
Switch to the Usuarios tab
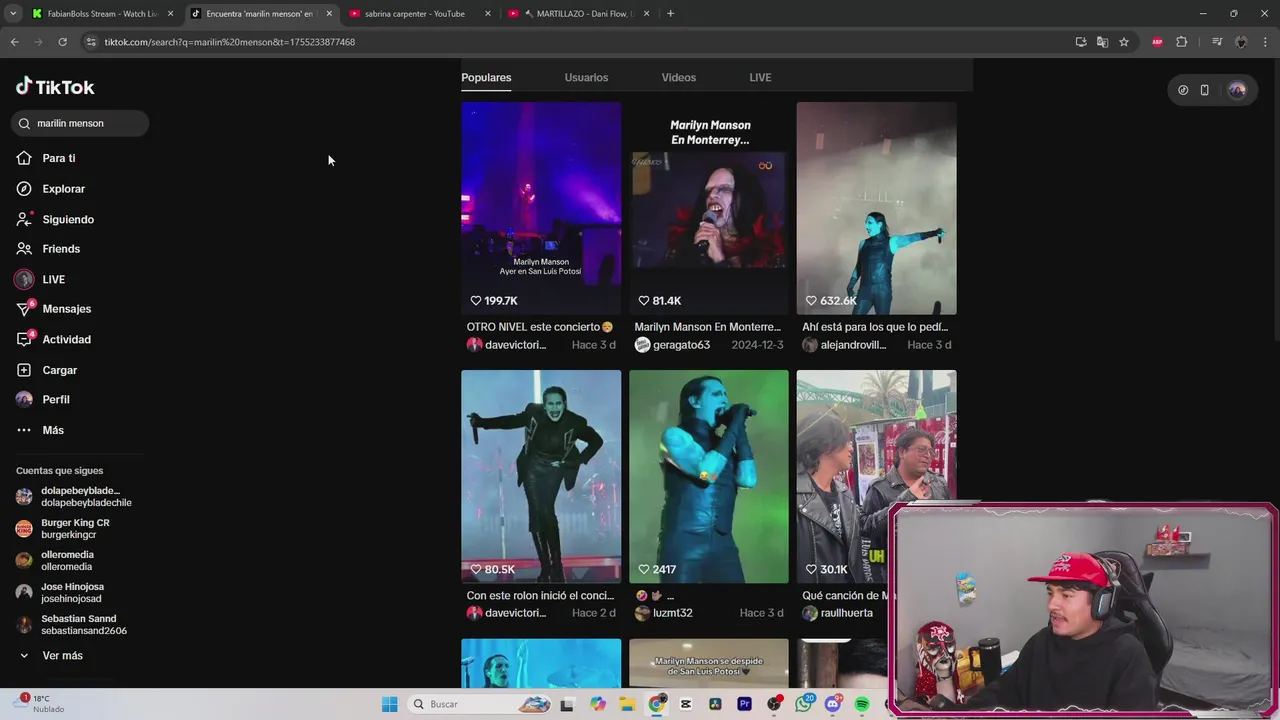(x=586, y=78)
